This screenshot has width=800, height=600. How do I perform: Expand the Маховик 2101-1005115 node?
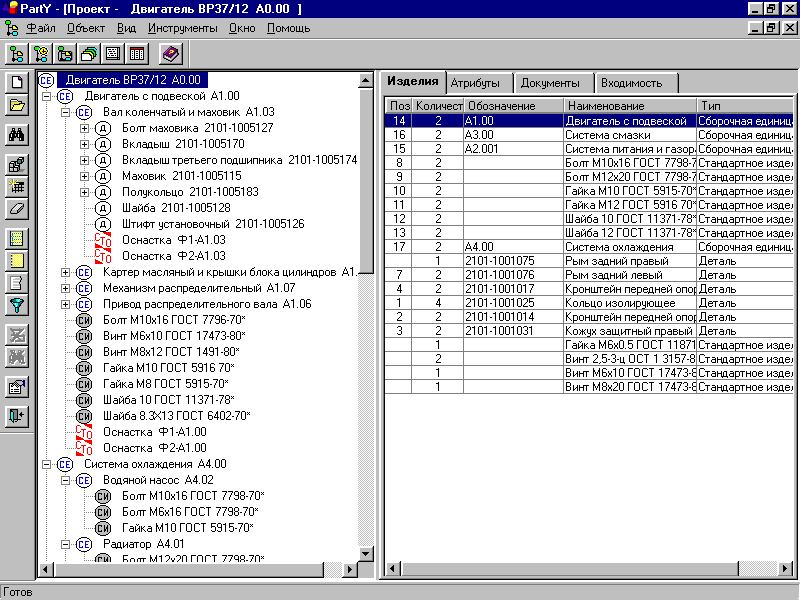tap(84, 176)
